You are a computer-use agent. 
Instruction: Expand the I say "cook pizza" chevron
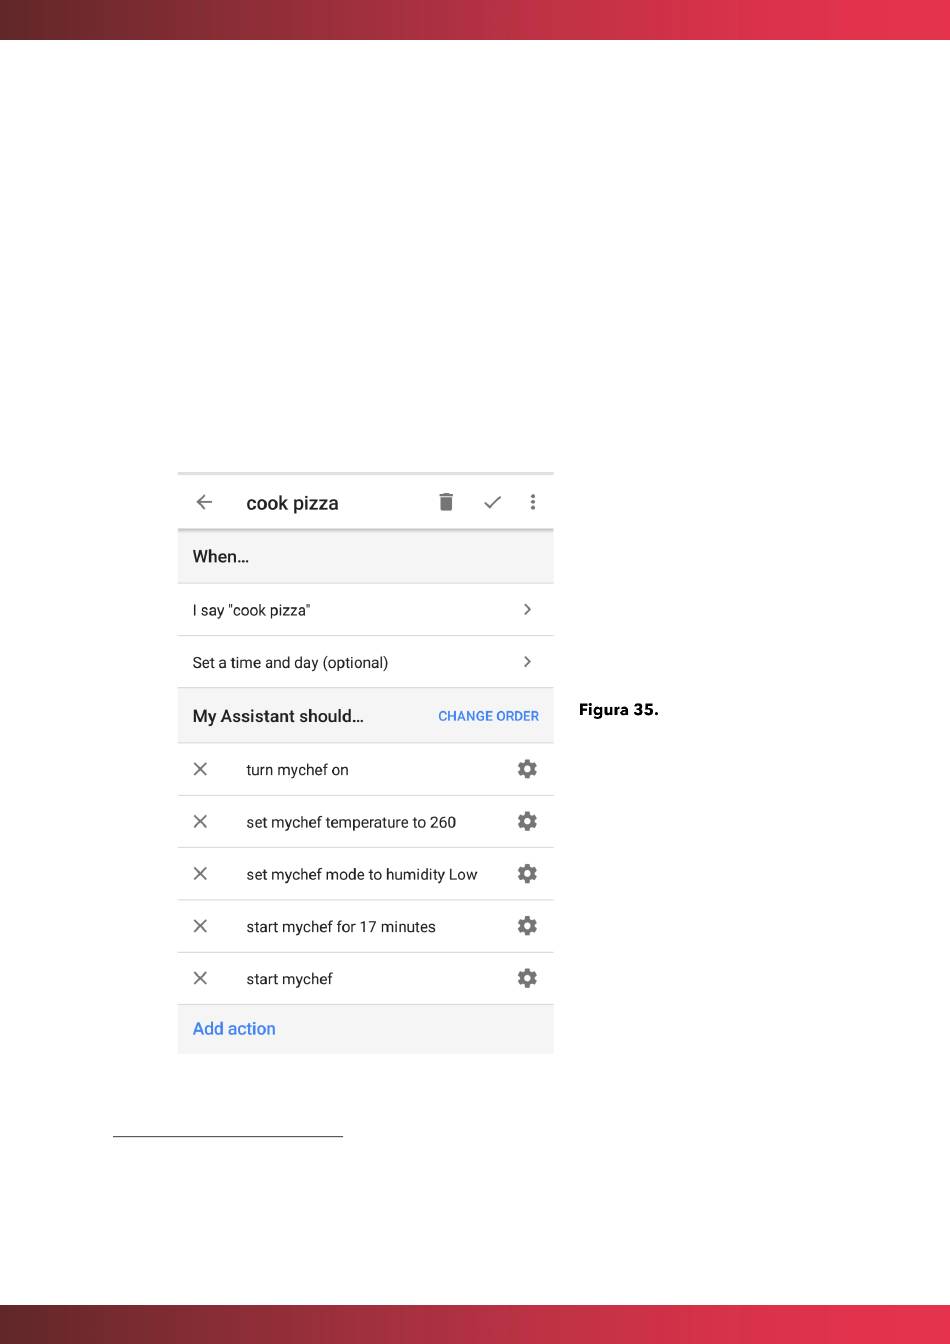click(528, 609)
